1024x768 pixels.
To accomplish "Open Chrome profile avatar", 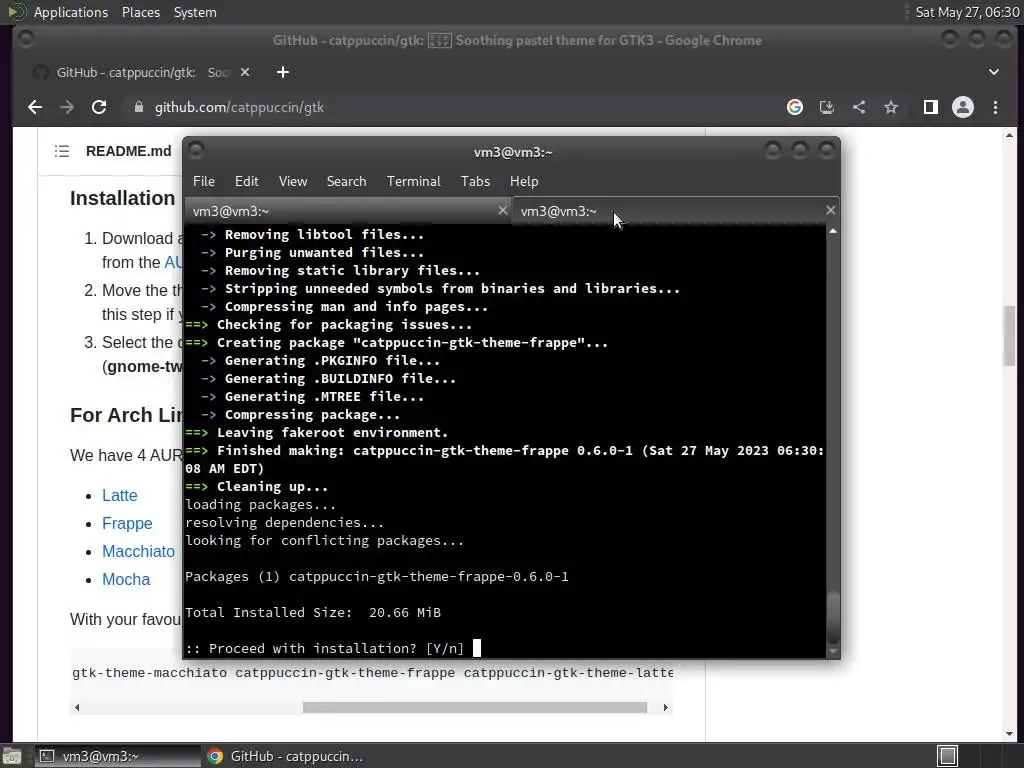I will [x=963, y=107].
